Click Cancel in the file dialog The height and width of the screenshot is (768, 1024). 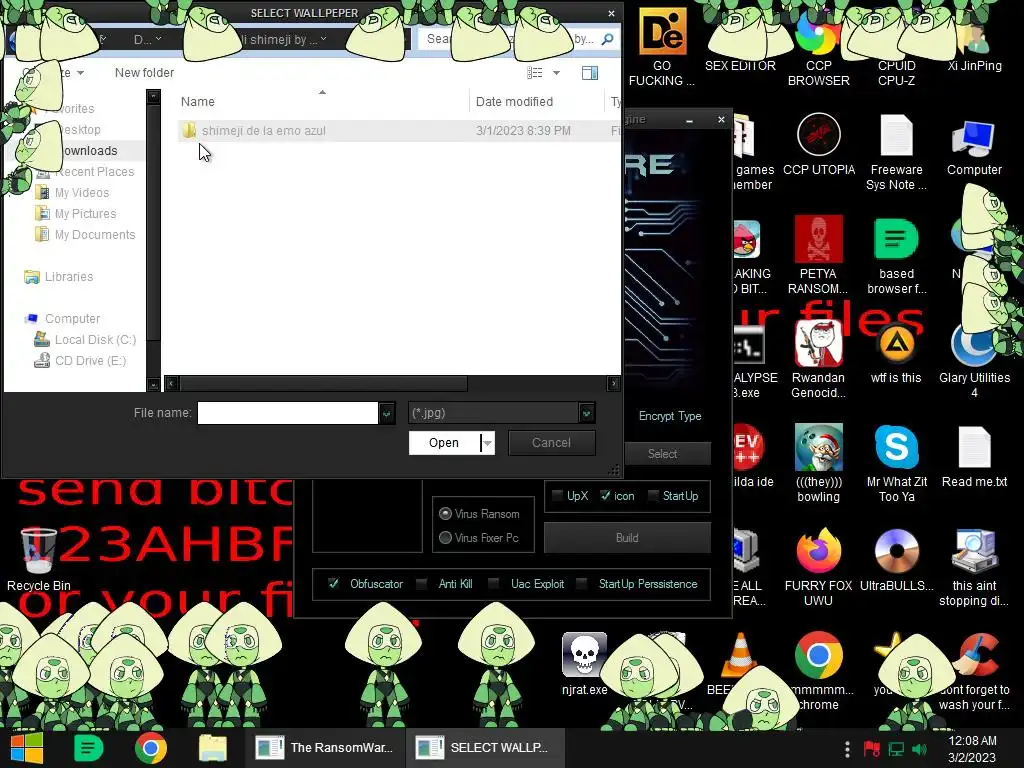pyautogui.click(x=551, y=443)
